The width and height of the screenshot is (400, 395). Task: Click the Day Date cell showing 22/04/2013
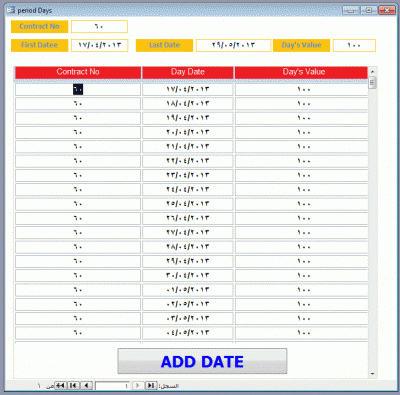pos(188,161)
